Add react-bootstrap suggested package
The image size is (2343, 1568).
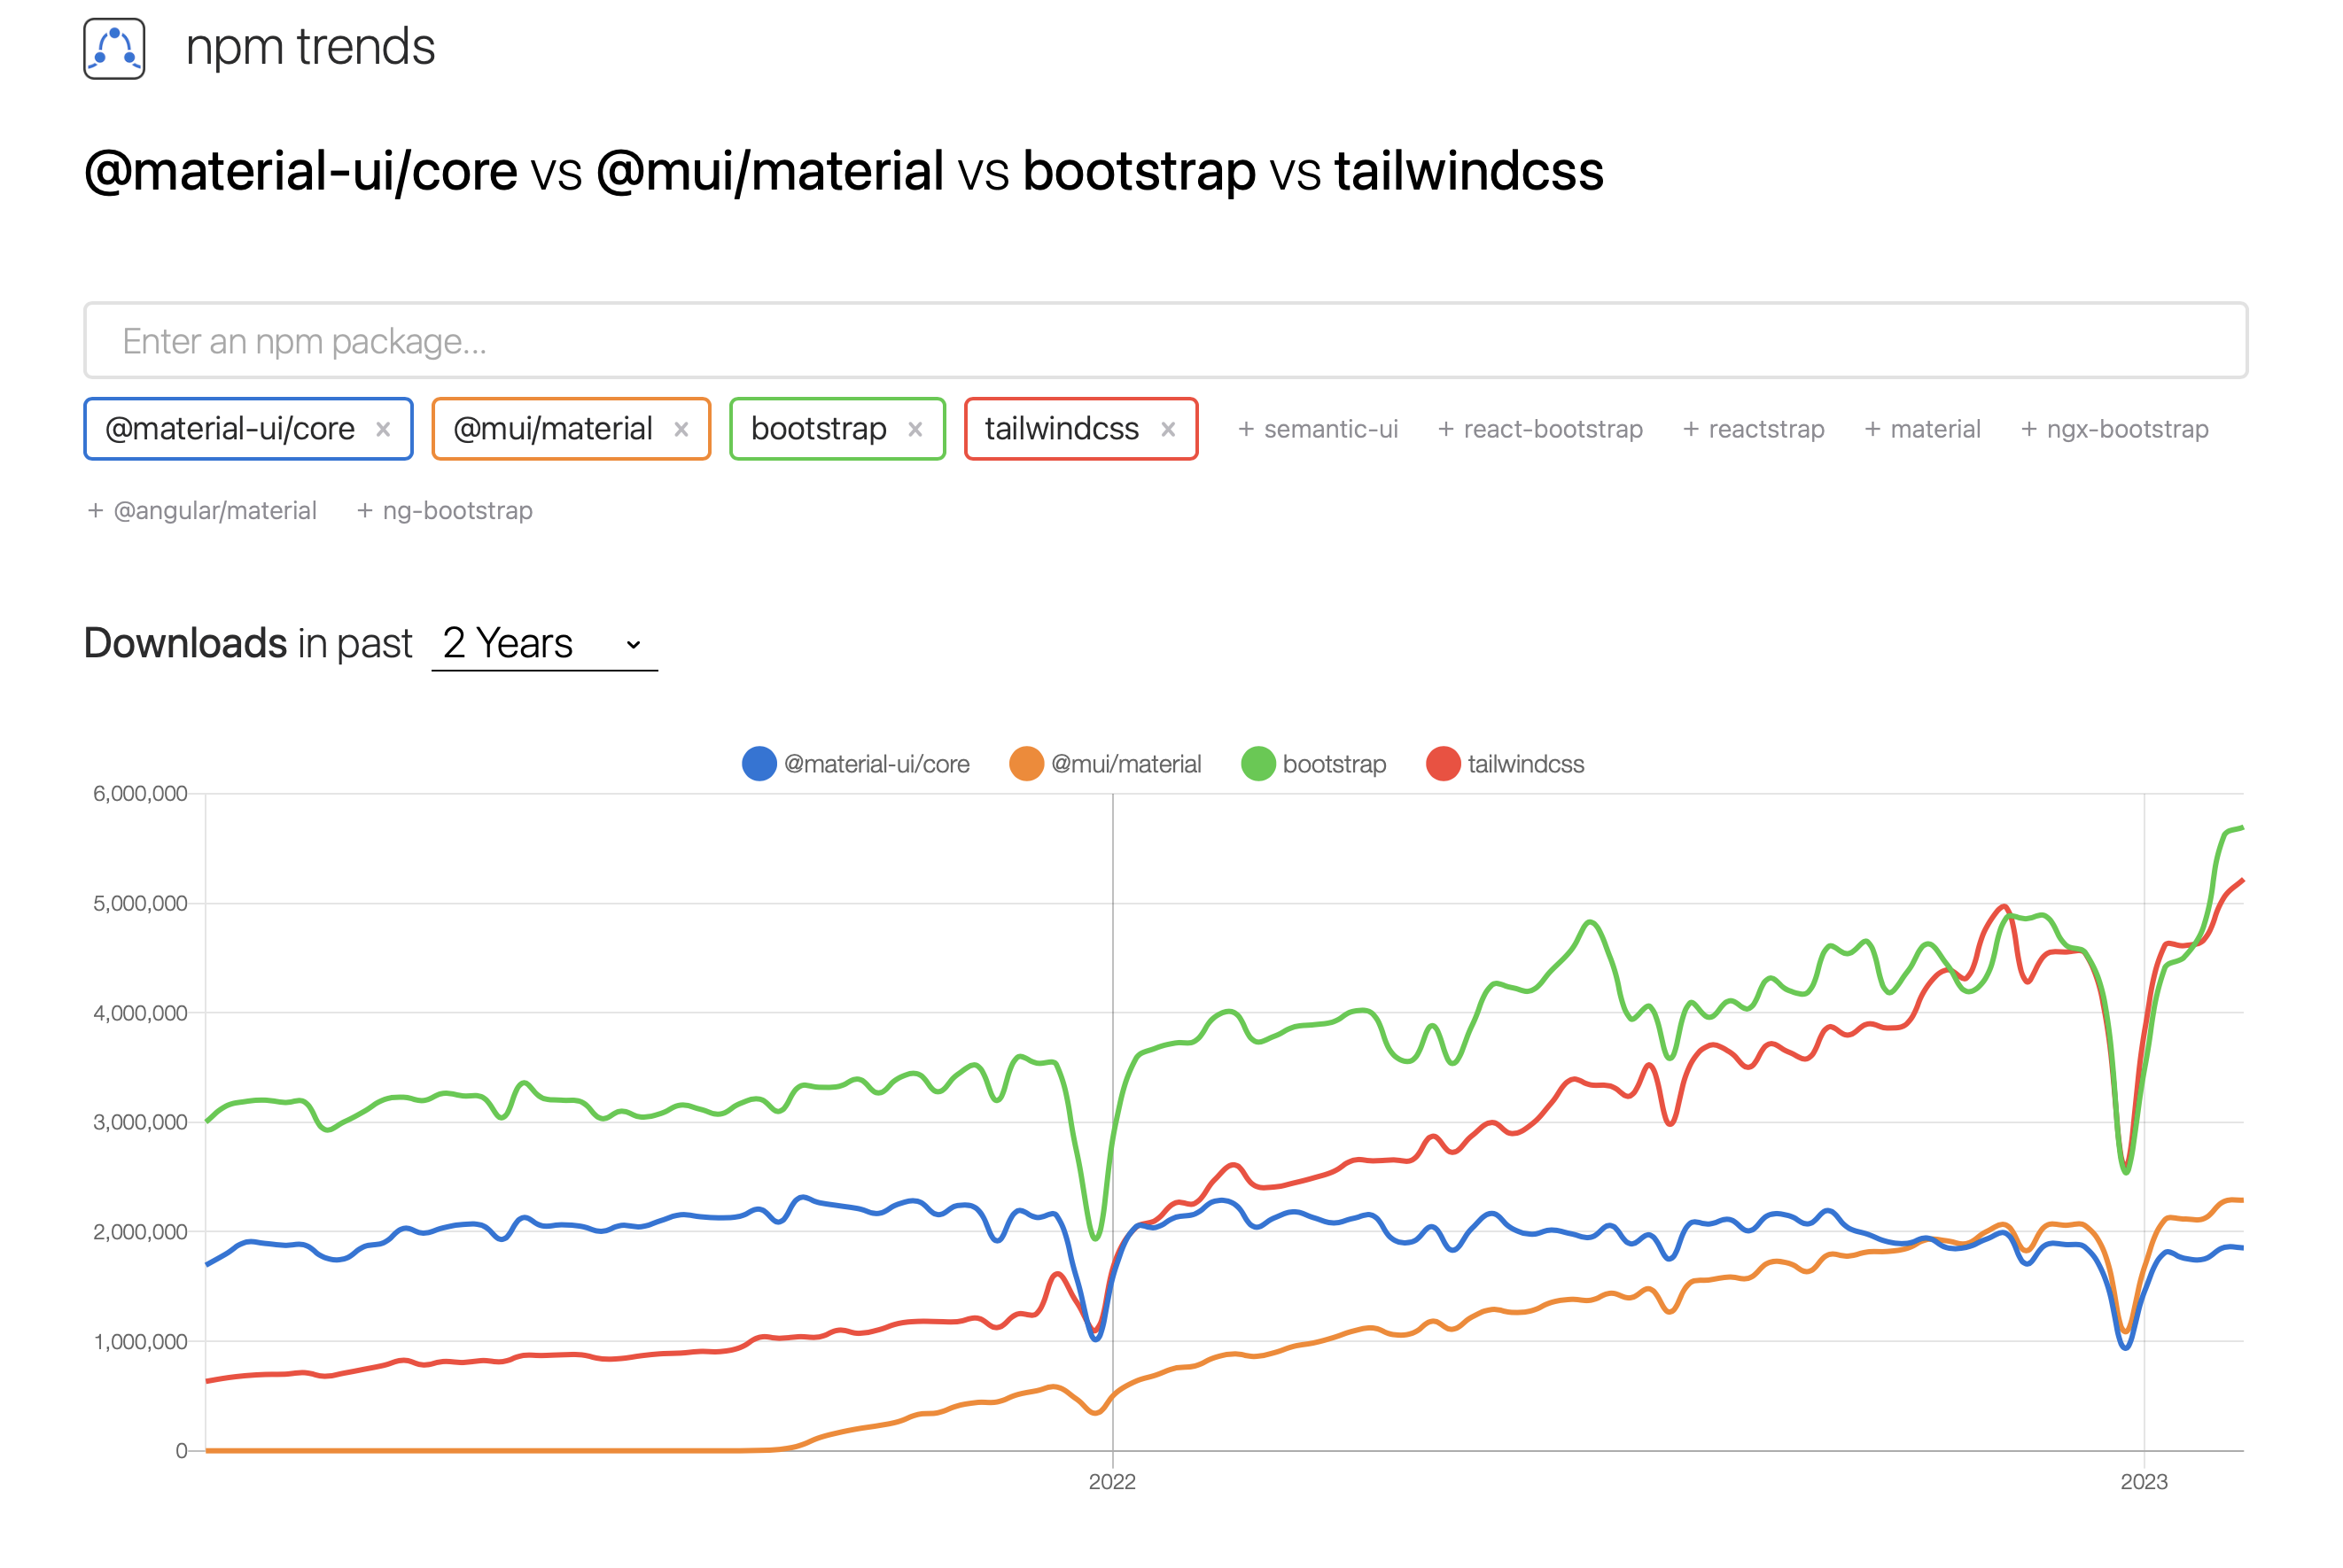point(1540,429)
